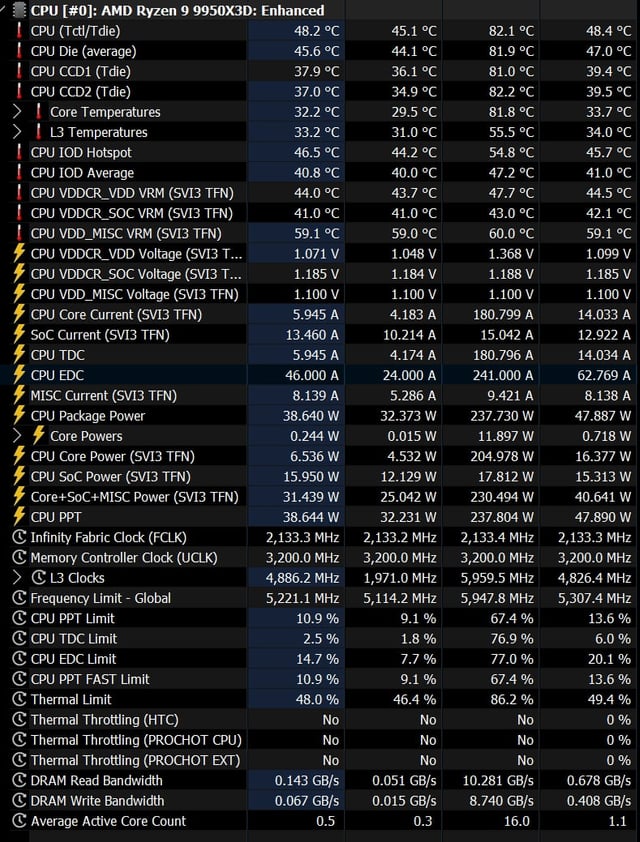
Task: Click lightning icon next to CPU Package Power
Action: (19, 416)
